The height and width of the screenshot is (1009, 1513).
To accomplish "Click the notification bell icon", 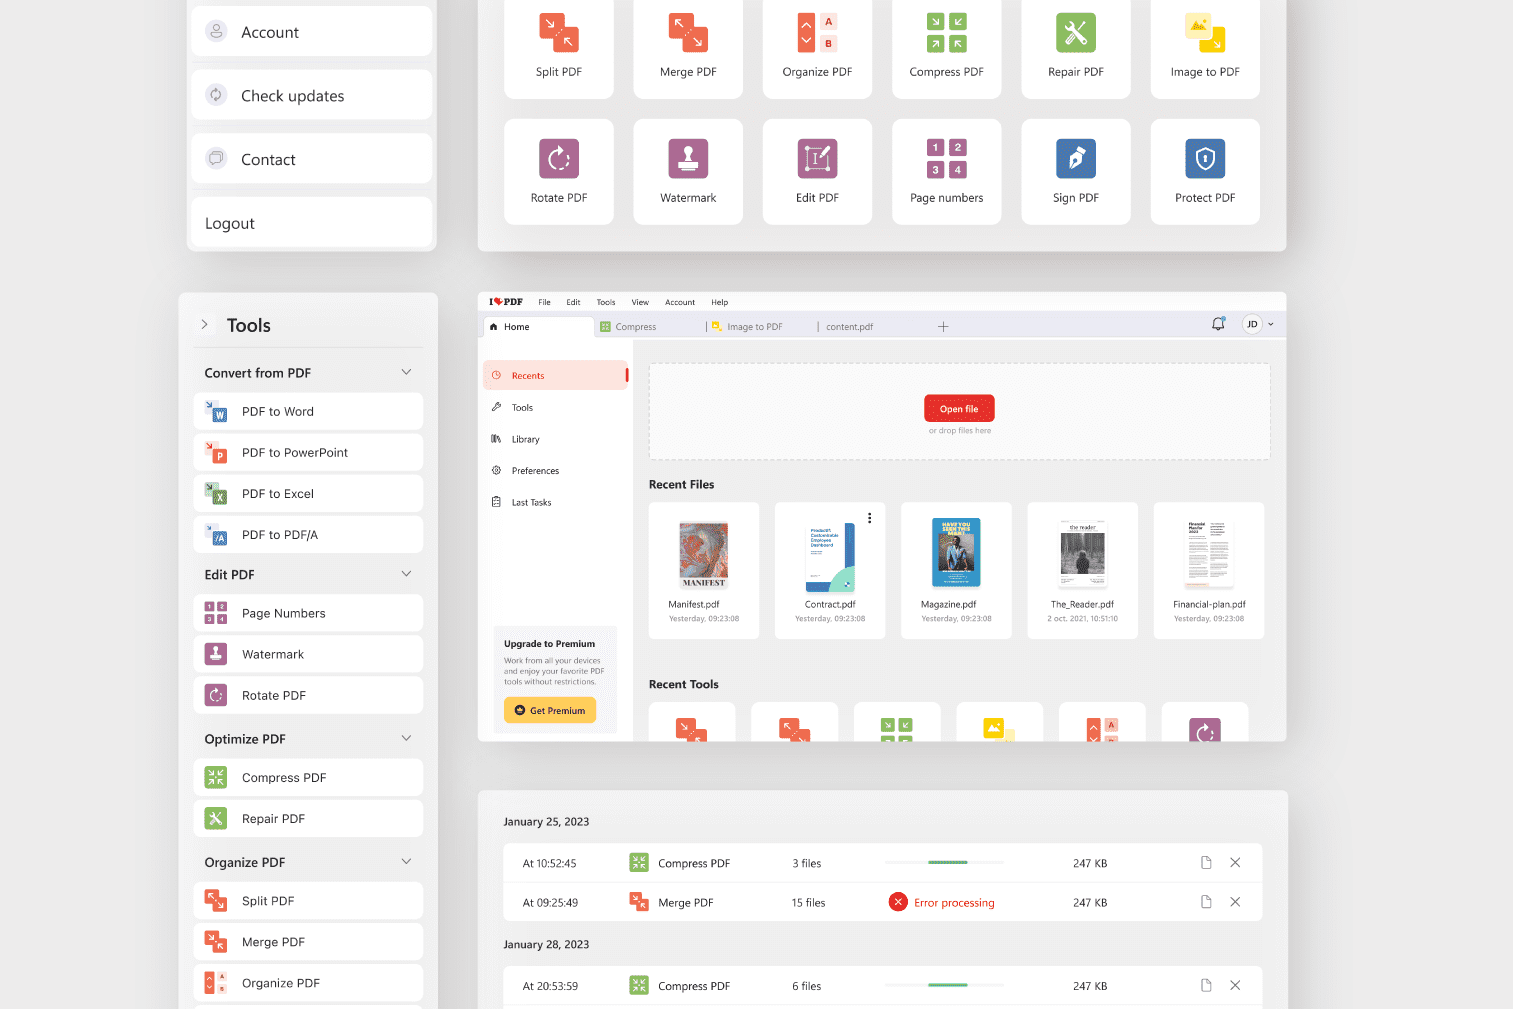I will [x=1218, y=323].
